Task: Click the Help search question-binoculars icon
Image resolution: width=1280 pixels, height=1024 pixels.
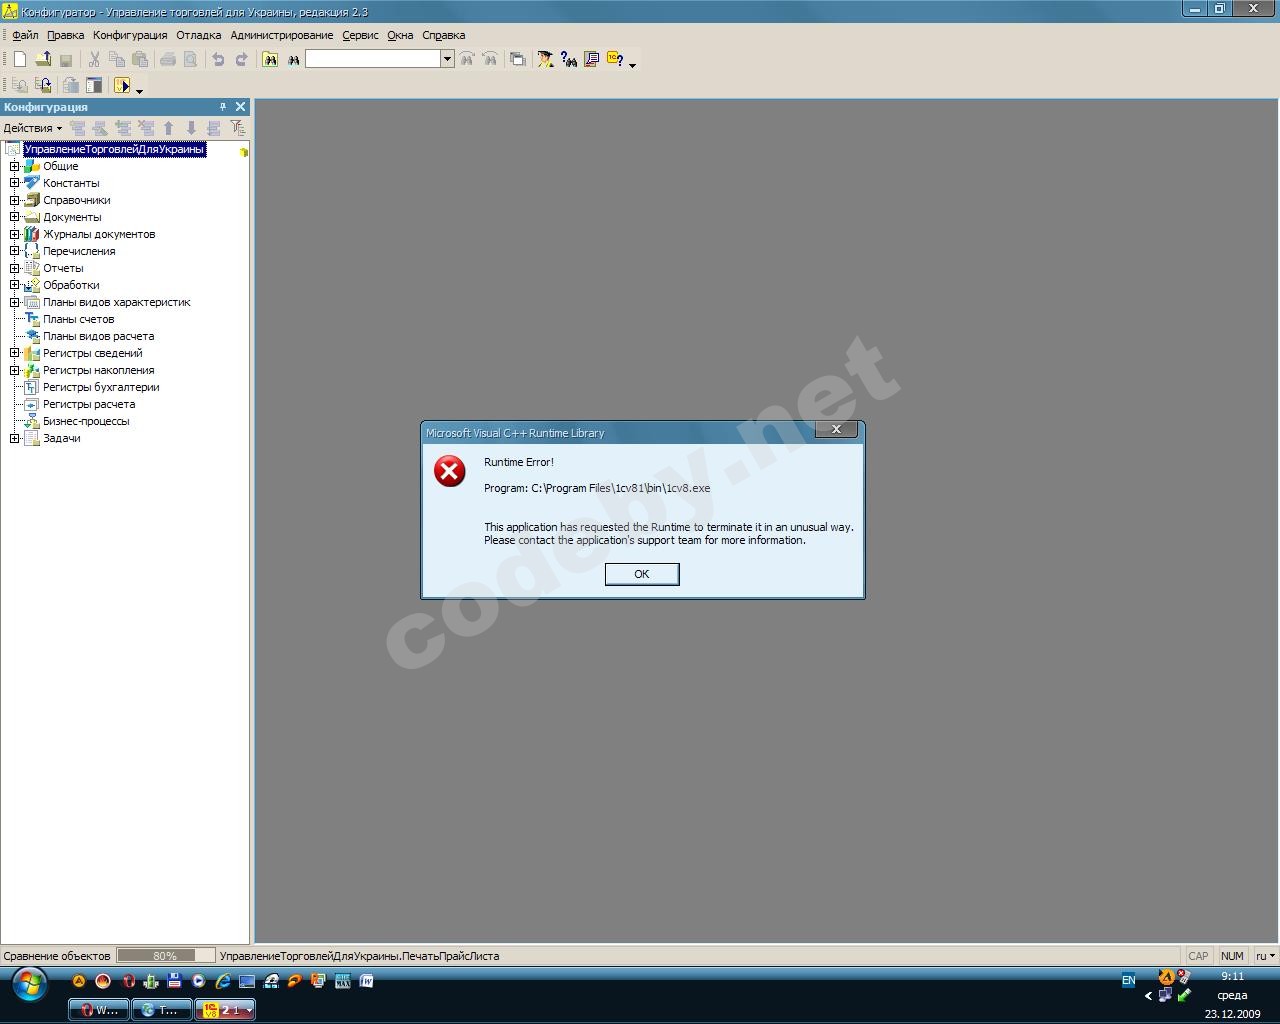Action: 568,60
